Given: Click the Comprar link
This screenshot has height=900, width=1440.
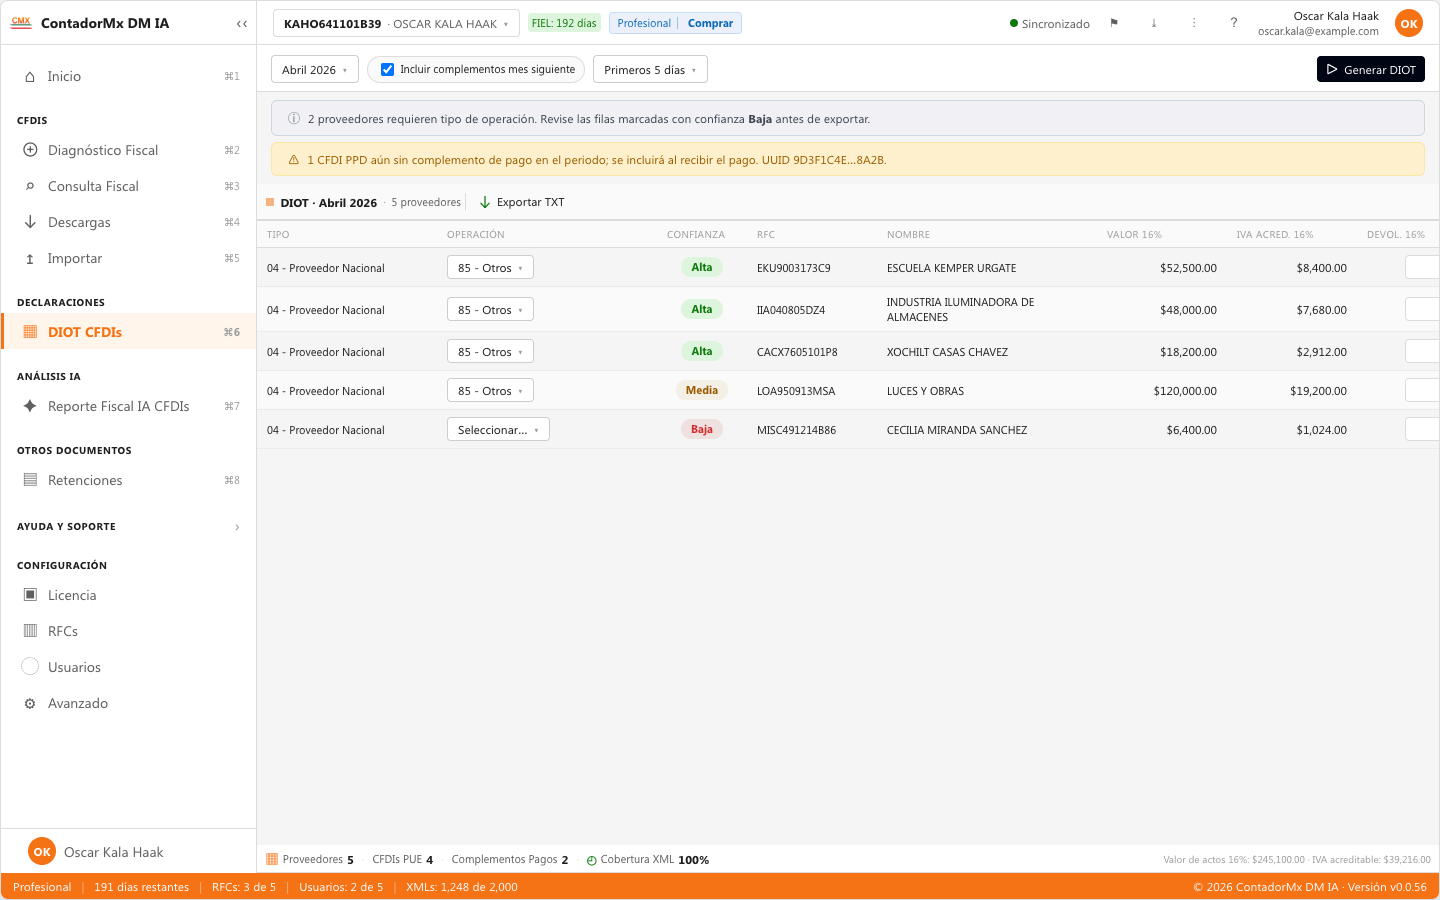Looking at the screenshot, I should [x=710, y=23].
